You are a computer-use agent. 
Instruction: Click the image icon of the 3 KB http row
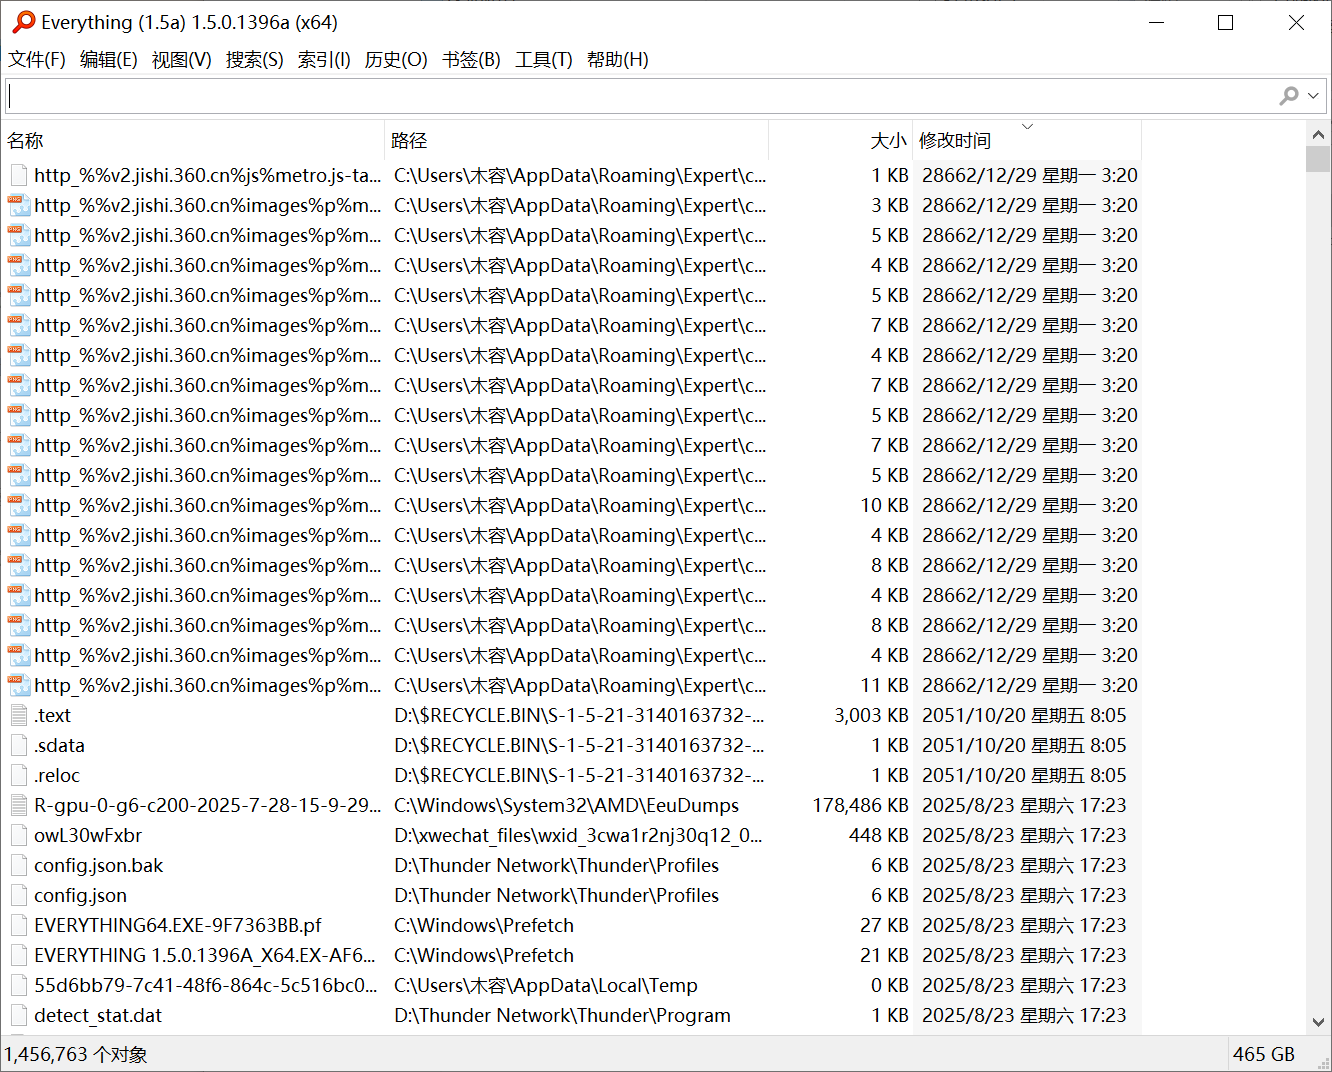click(x=19, y=205)
